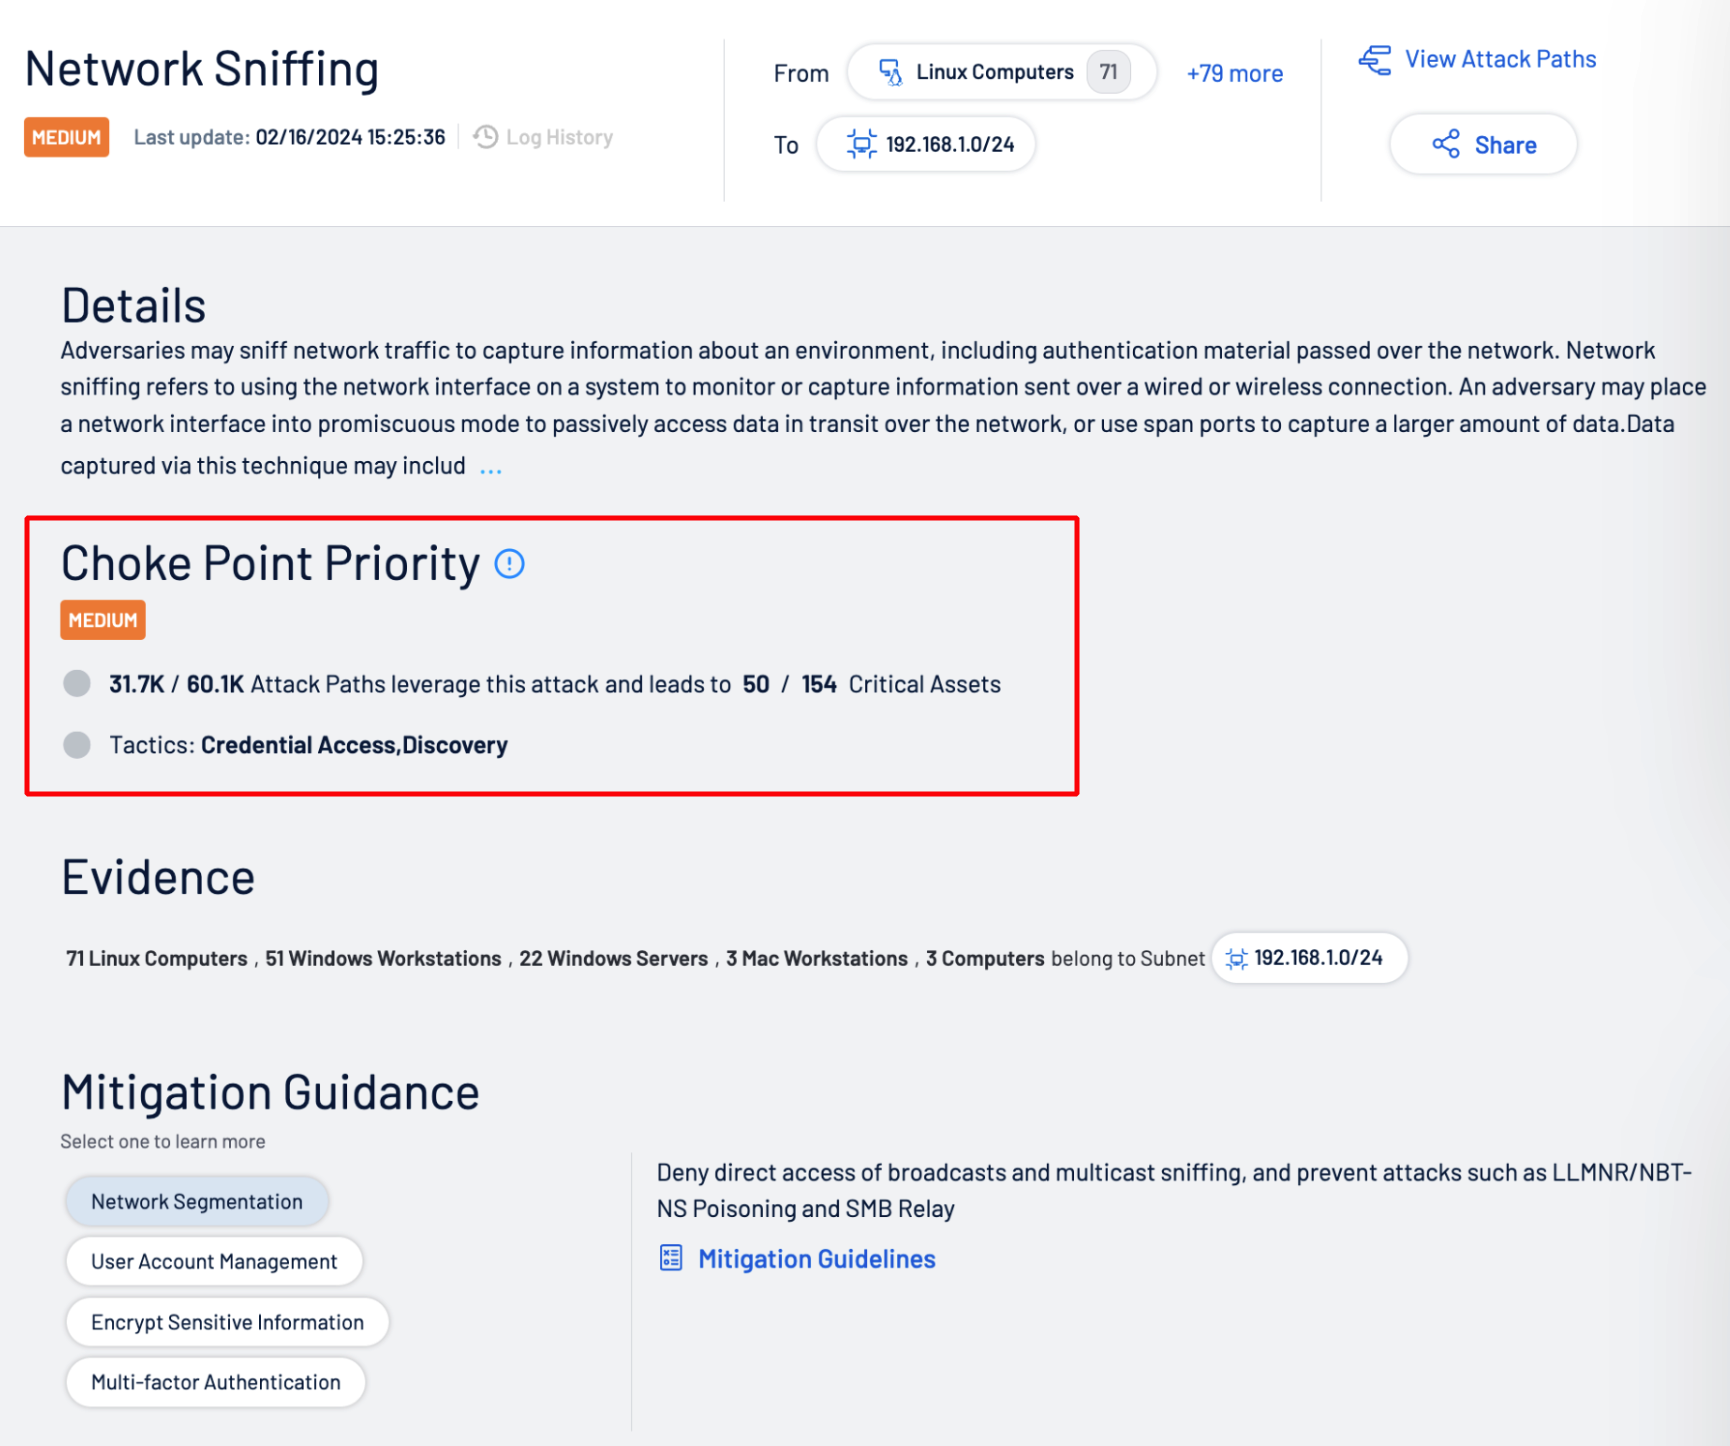The height and width of the screenshot is (1446, 1730).
Task: Click the subnet icon in the To field
Action: pyautogui.click(x=861, y=144)
